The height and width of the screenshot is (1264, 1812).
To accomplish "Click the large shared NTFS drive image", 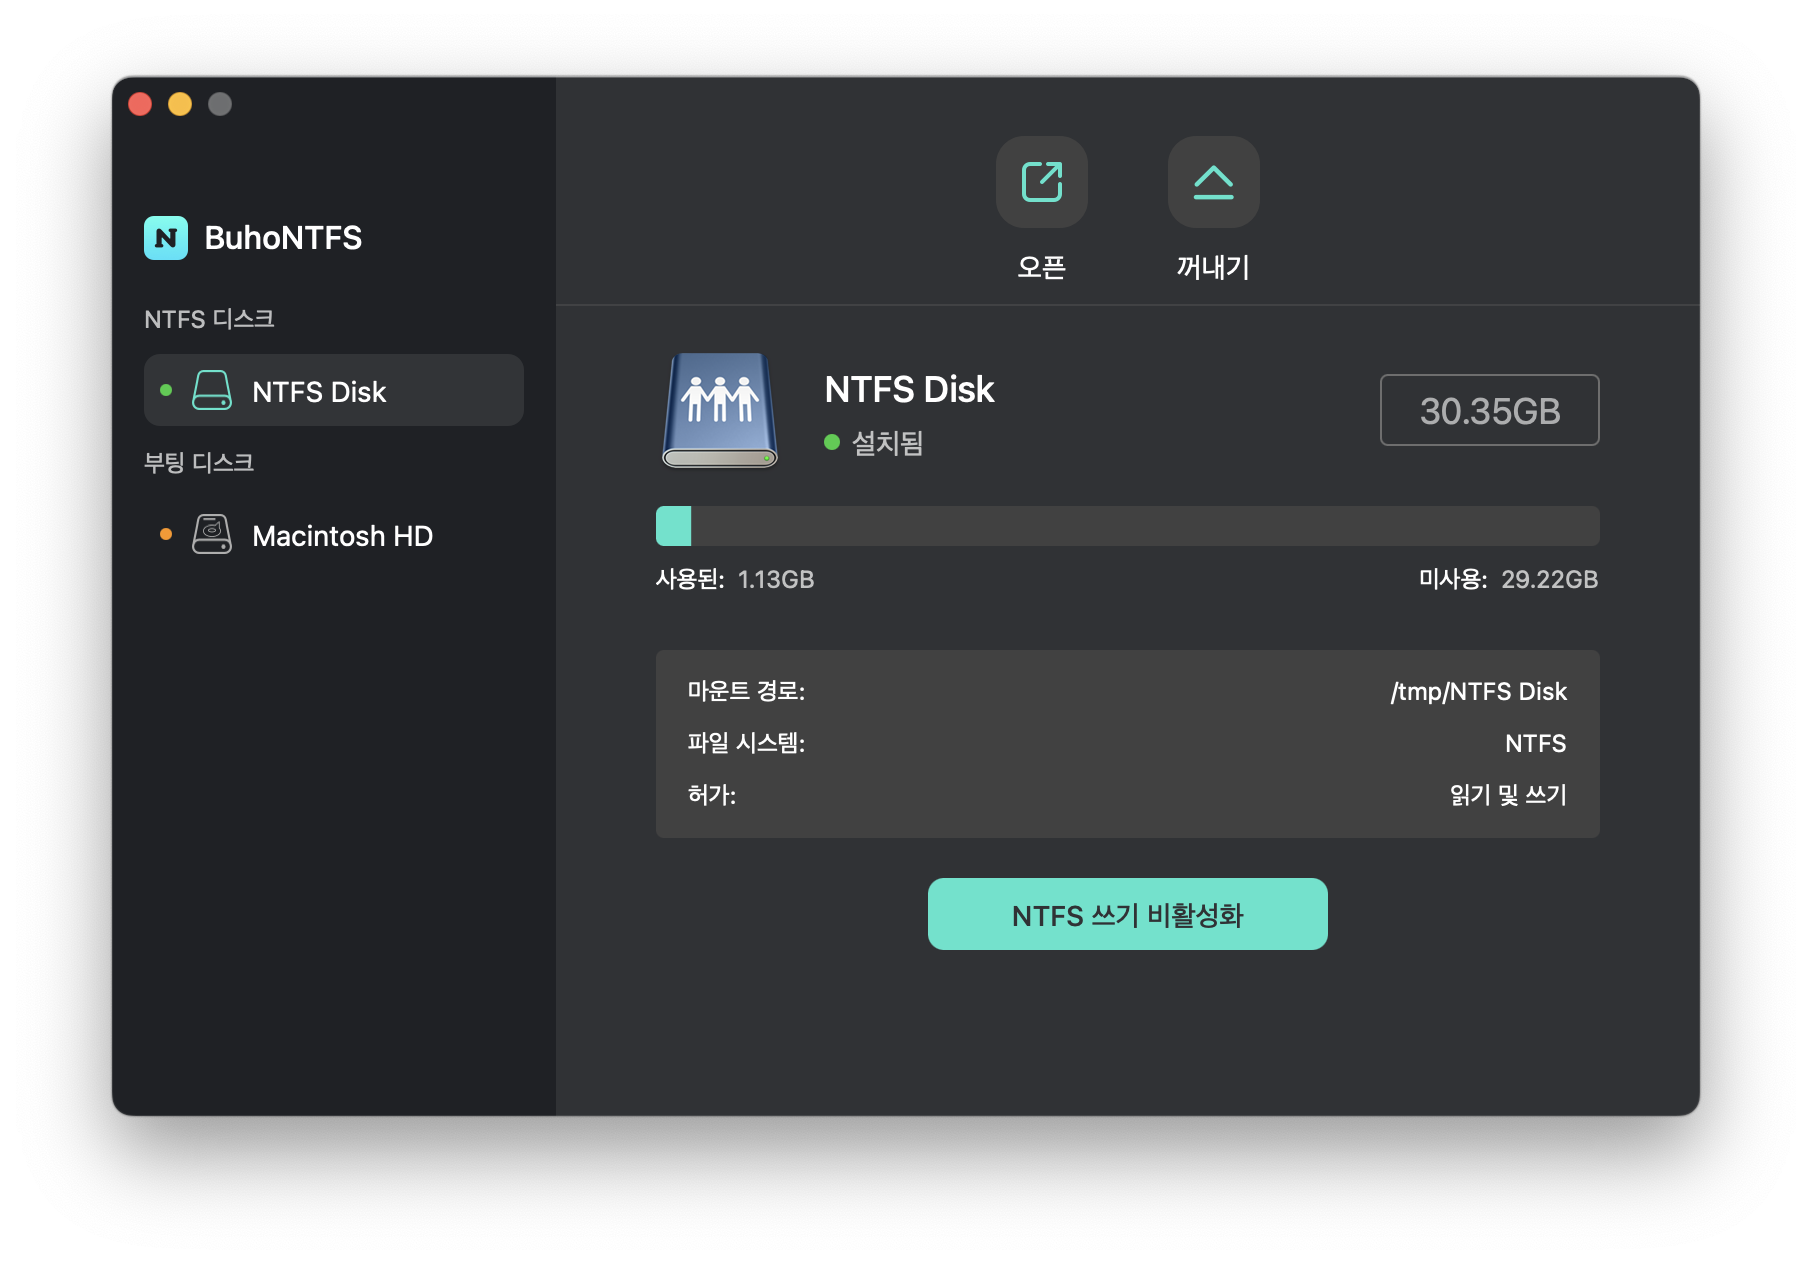I will tap(720, 410).
